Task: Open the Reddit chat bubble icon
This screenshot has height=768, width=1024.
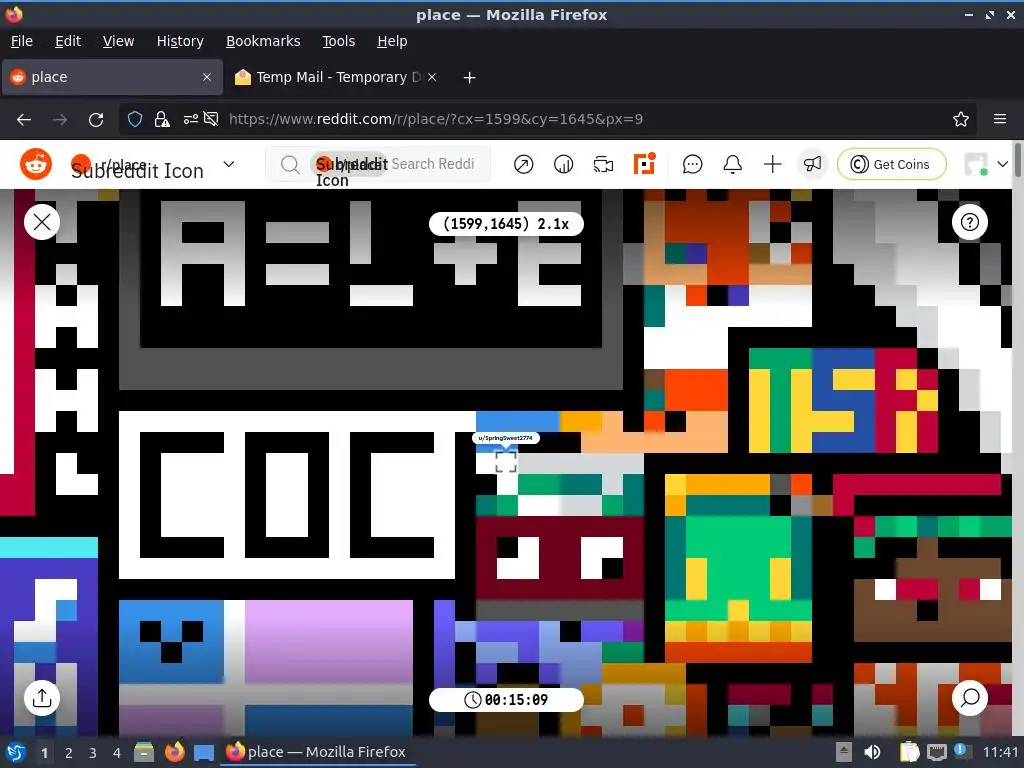Action: [x=692, y=165]
